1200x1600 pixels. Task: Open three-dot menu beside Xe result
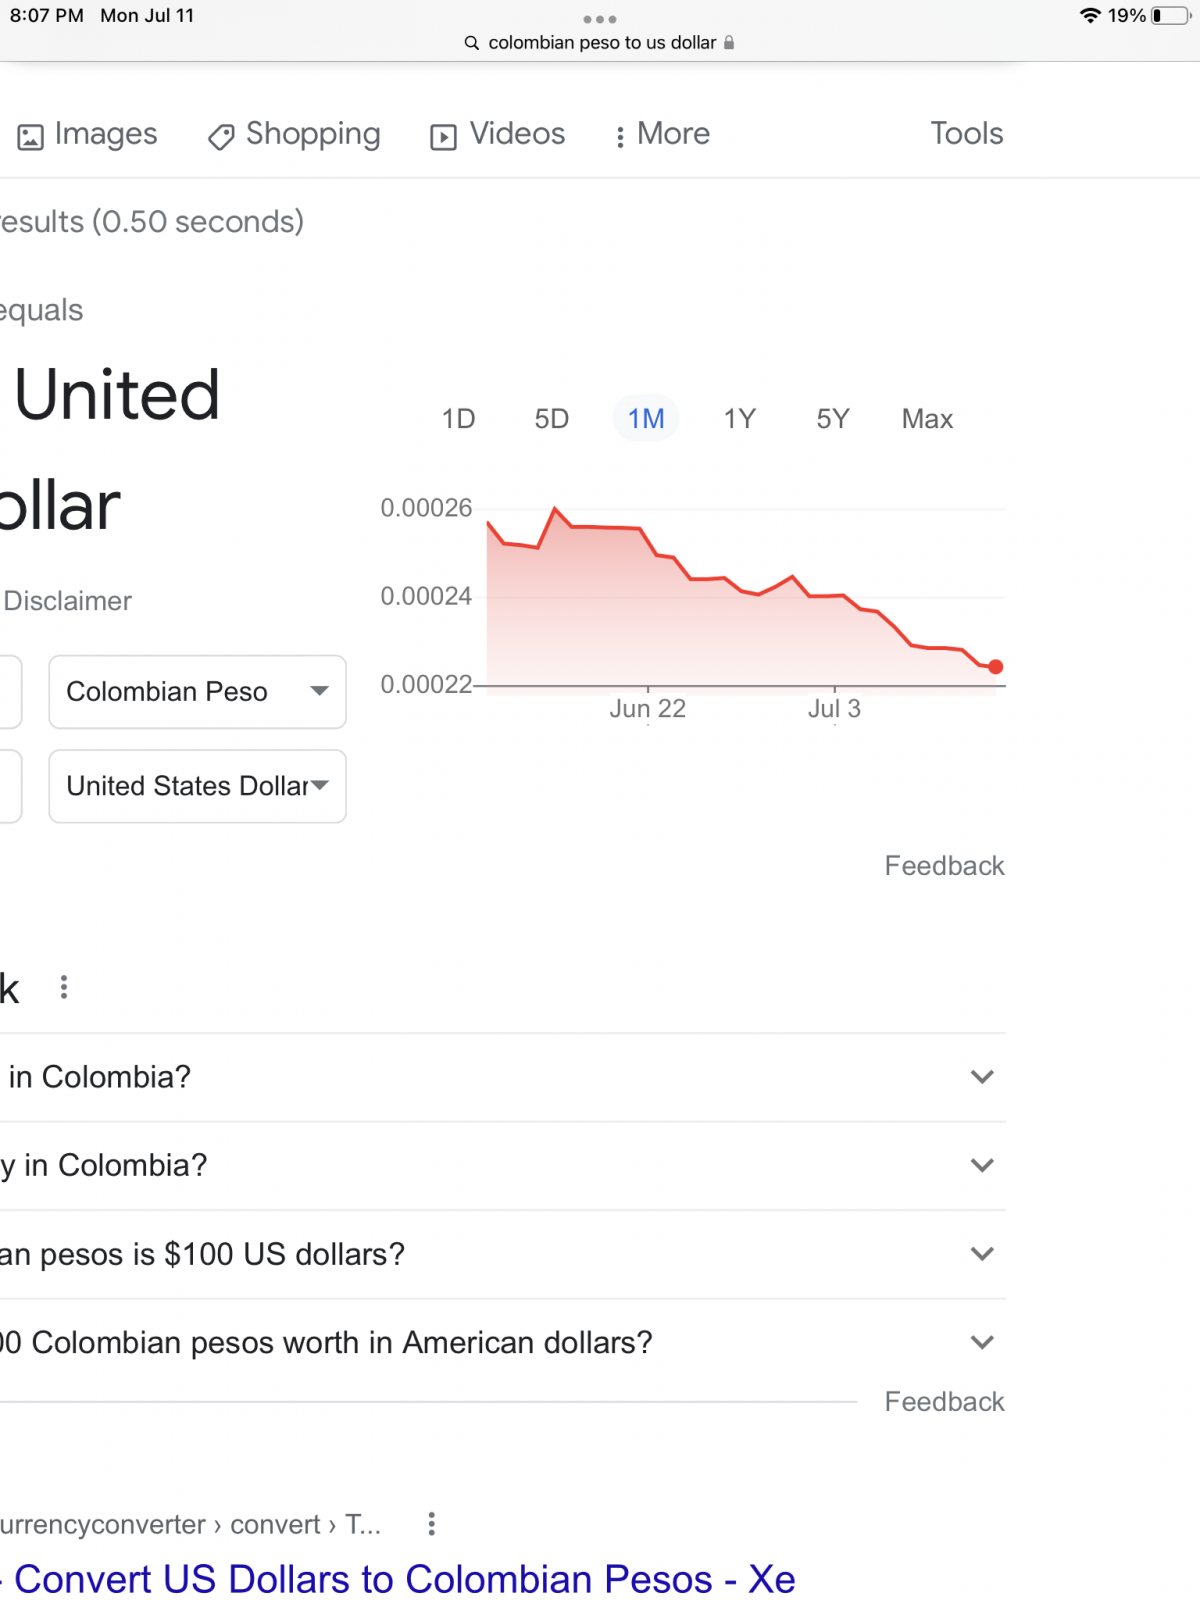(431, 1524)
